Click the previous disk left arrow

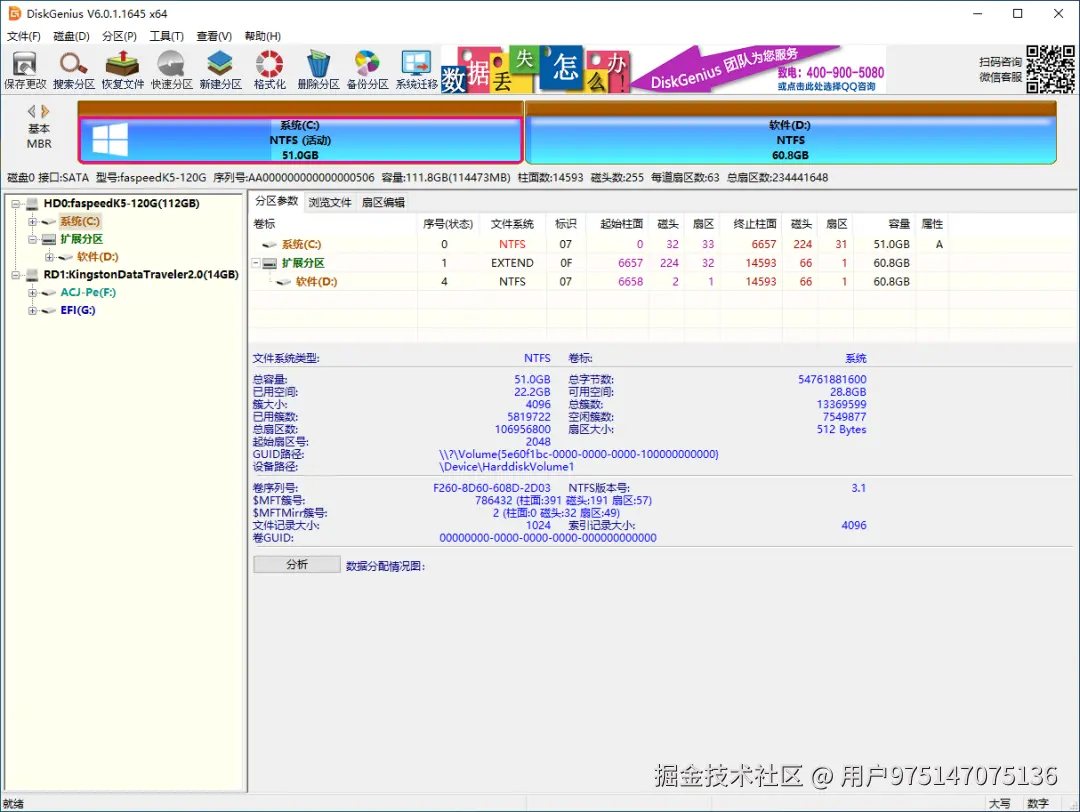[32, 111]
